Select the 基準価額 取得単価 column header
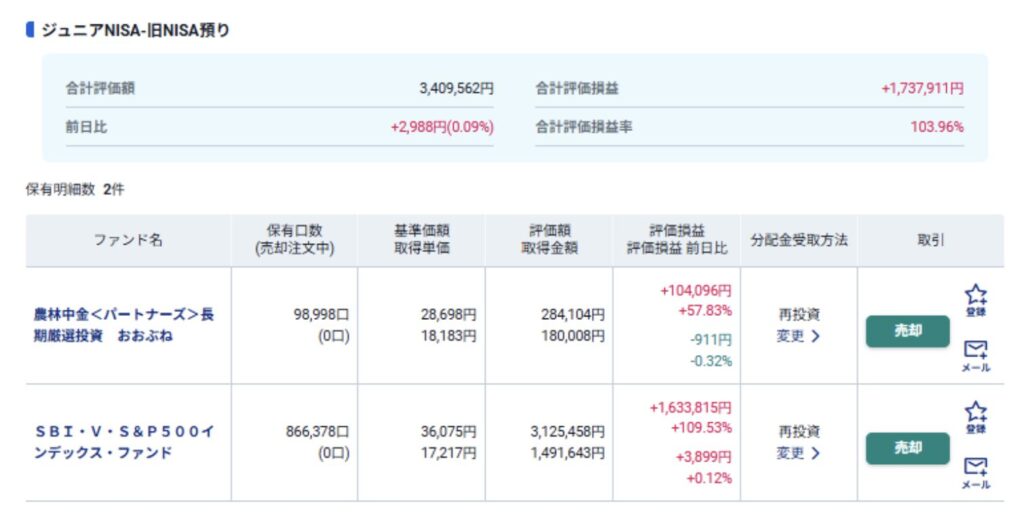 click(x=421, y=240)
